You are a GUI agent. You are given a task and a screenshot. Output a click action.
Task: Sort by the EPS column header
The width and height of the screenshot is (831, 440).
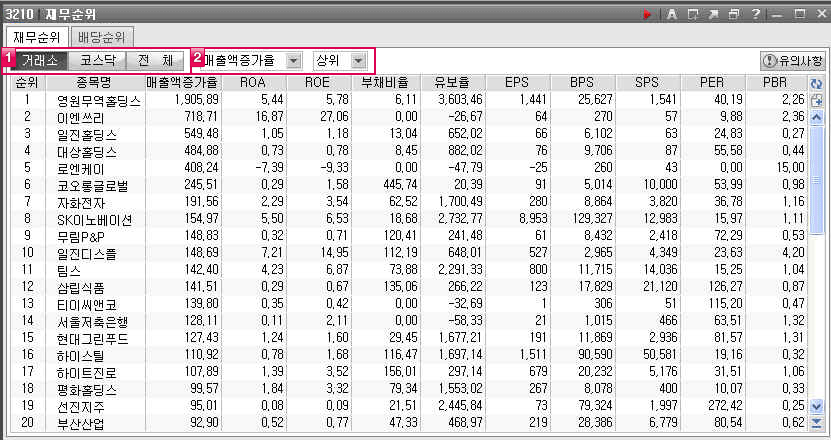[x=518, y=83]
